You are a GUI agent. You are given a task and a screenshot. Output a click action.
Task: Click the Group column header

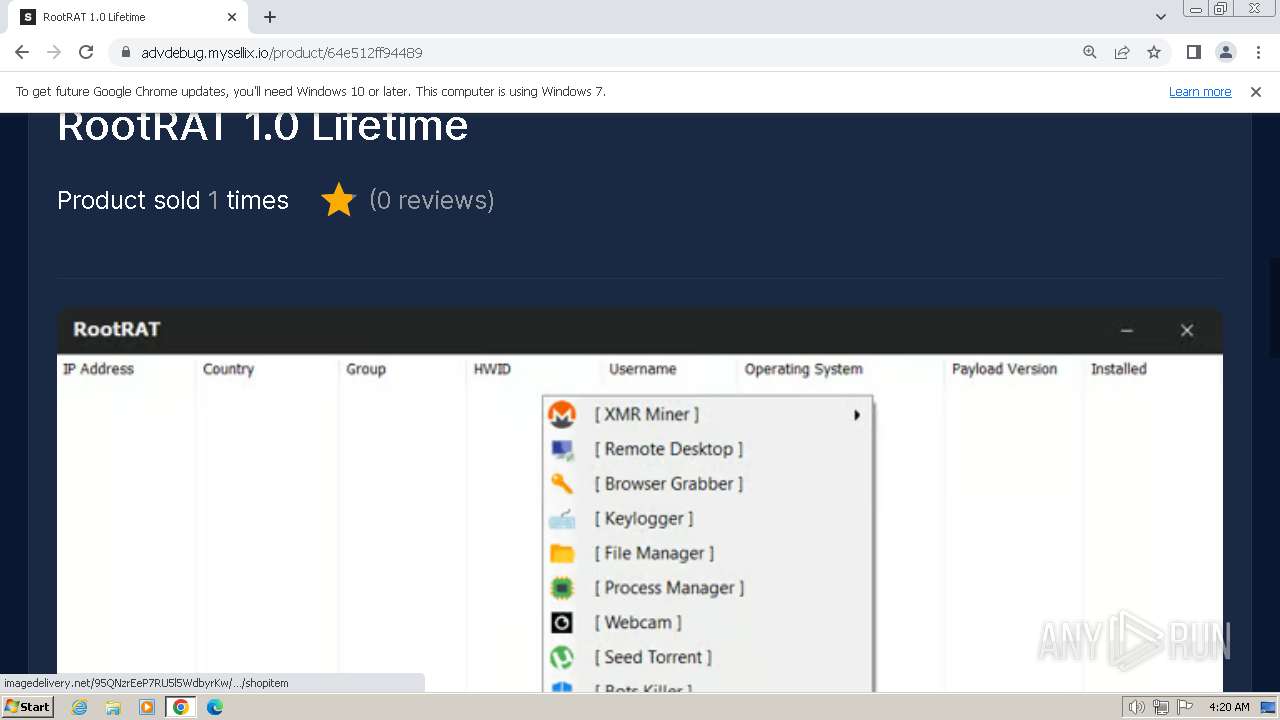(366, 369)
